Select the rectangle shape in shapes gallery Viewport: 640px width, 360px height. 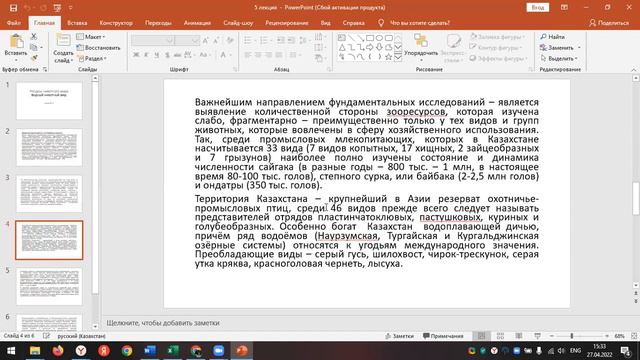[369, 38]
